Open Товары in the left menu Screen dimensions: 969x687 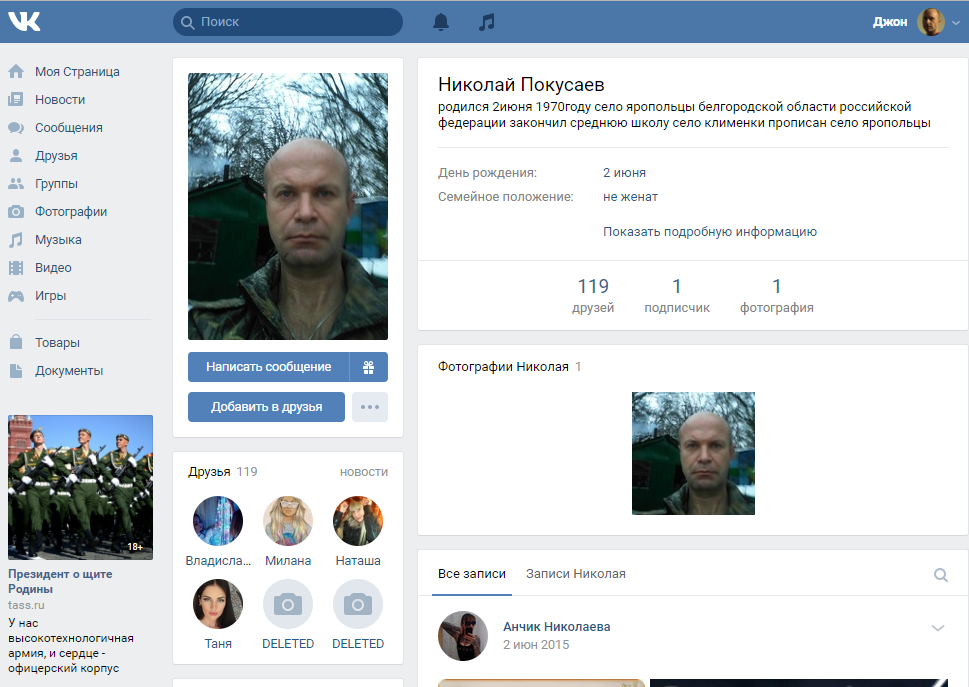pyautogui.click(x=57, y=343)
